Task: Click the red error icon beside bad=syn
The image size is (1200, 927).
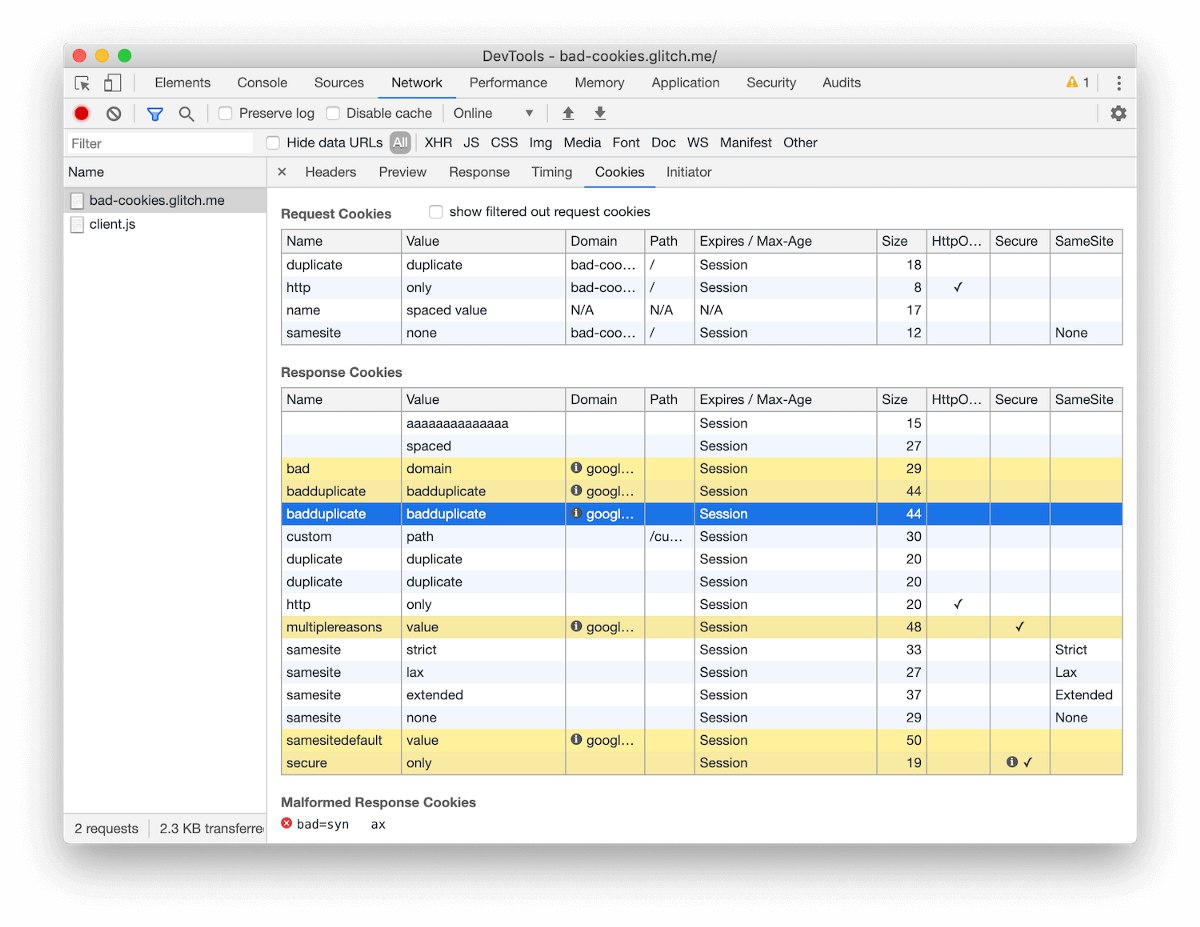Action: pos(287,824)
